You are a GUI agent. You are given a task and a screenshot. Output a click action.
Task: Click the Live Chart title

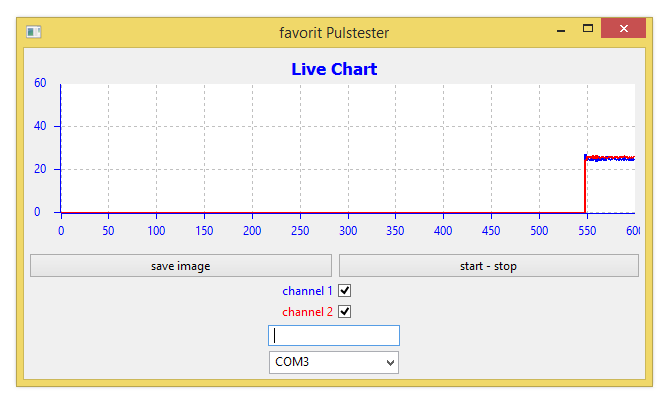pyautogui.click(x=334, y=69)
